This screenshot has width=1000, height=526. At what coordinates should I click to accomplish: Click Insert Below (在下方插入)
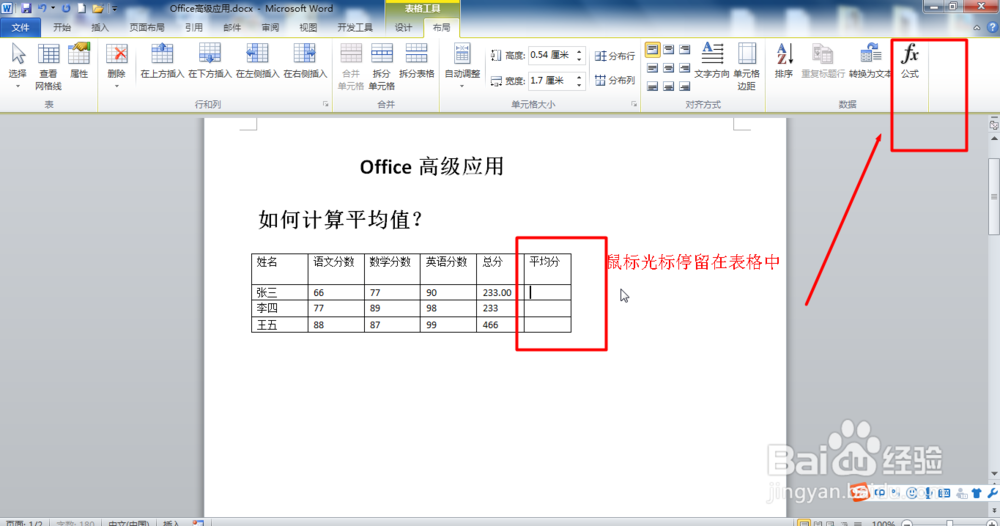[x=210, y=62]
